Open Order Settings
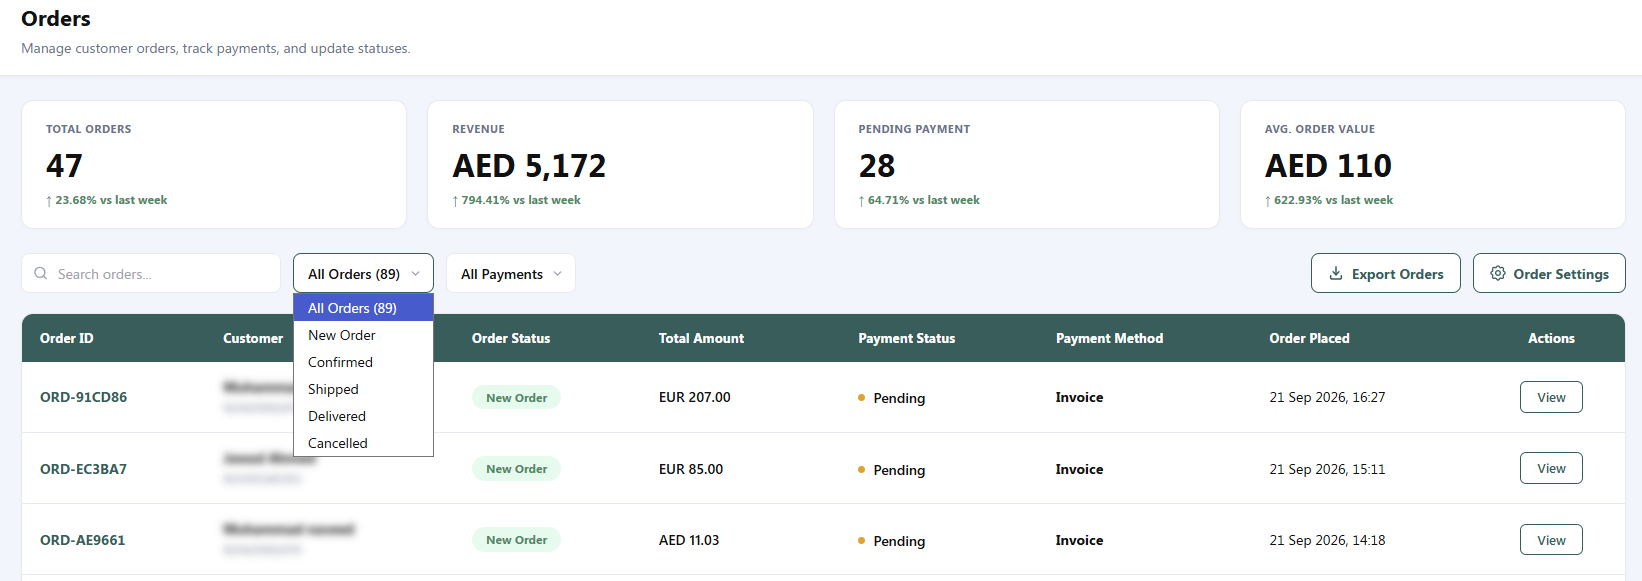Image resolution: width=1642 pixels, height=581 pixels. [x=1549, y=273]
